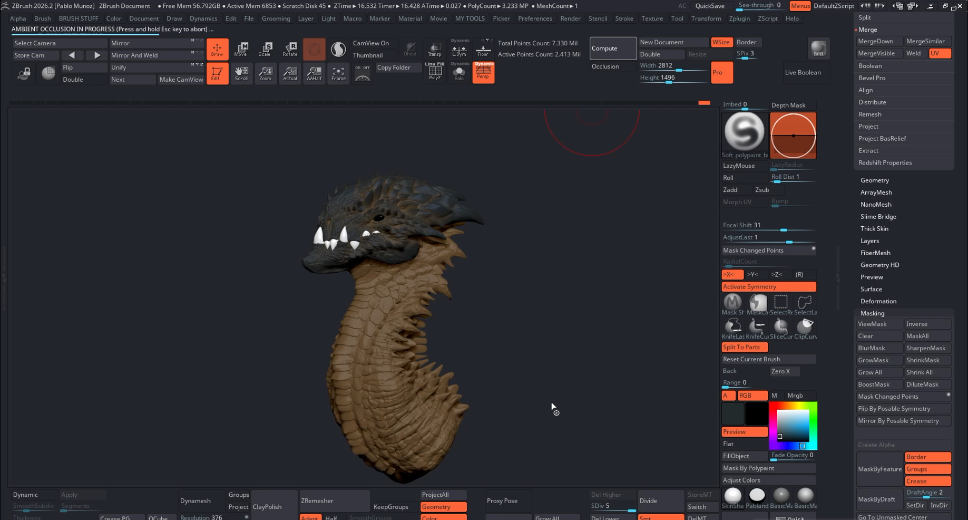Click the main black color swatch

tap(756, 413)
